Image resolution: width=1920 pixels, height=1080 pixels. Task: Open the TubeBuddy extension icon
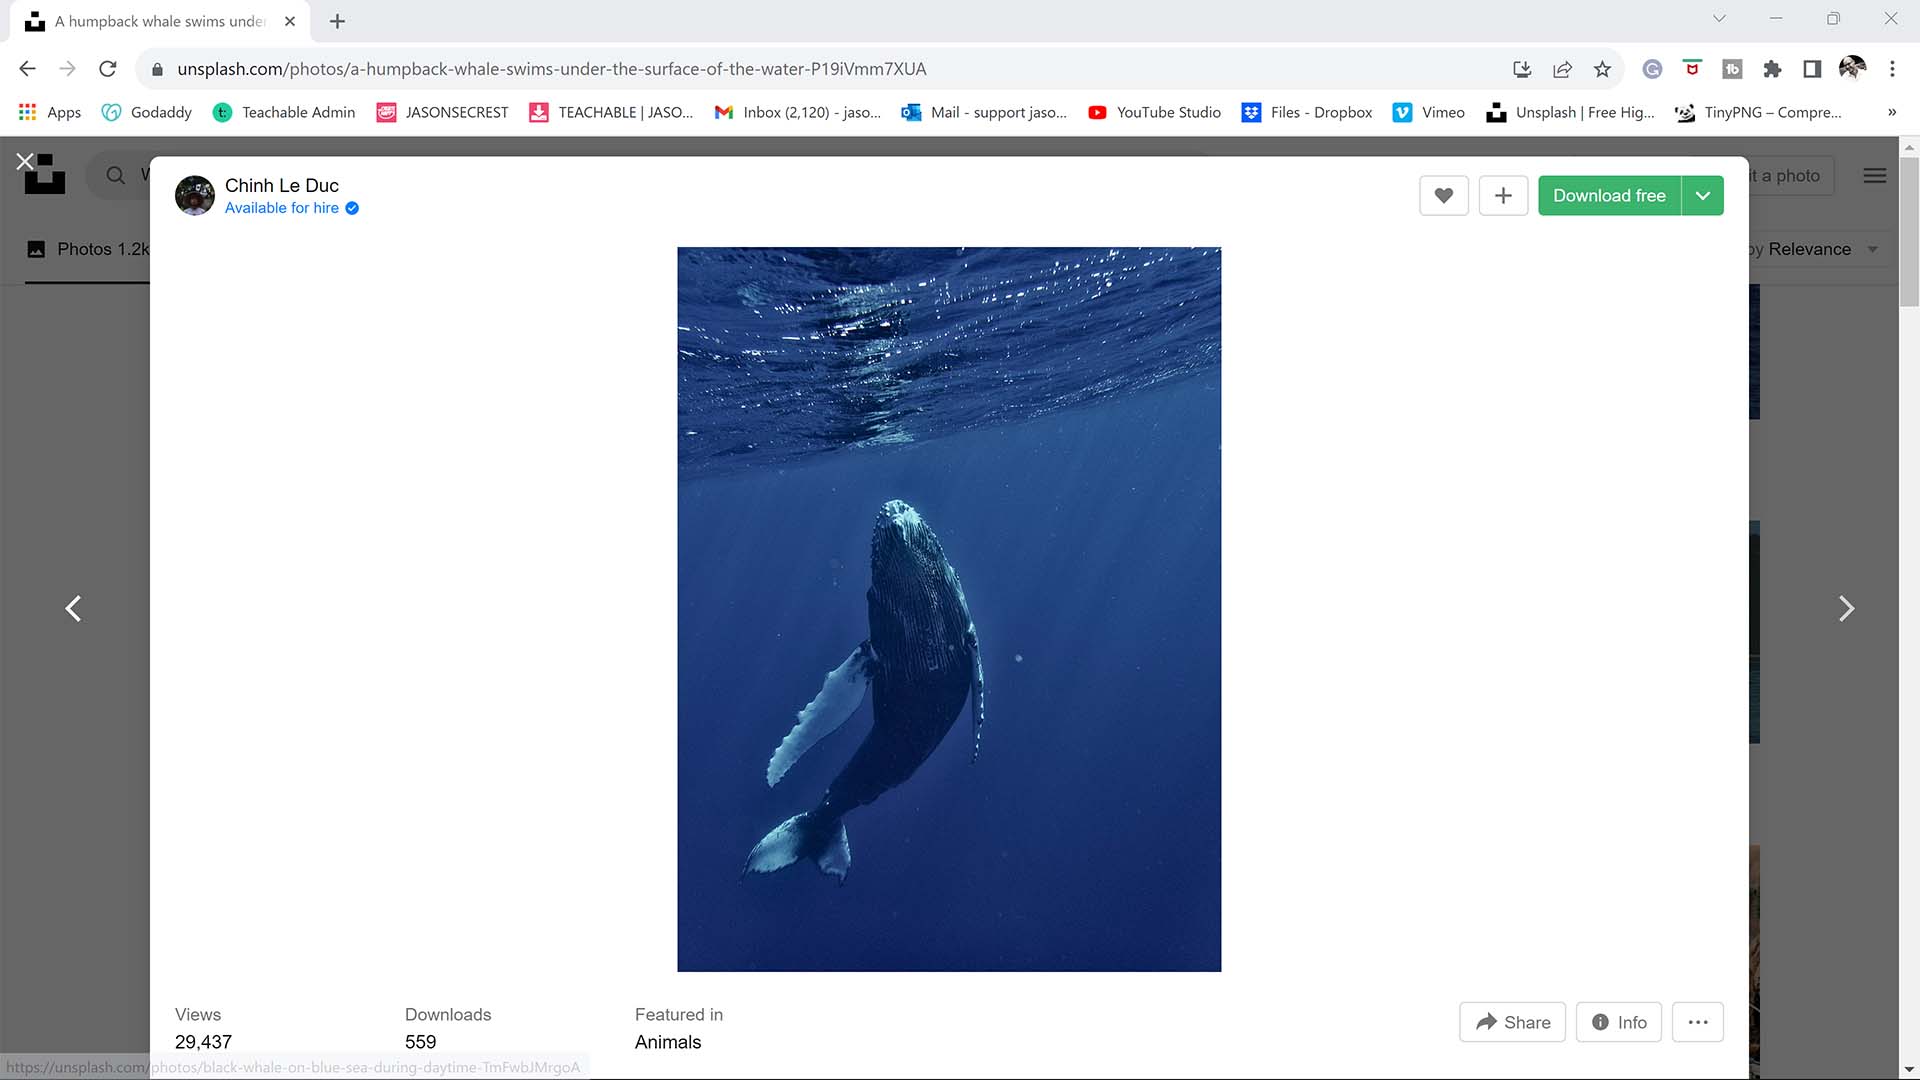(1732, 69)
